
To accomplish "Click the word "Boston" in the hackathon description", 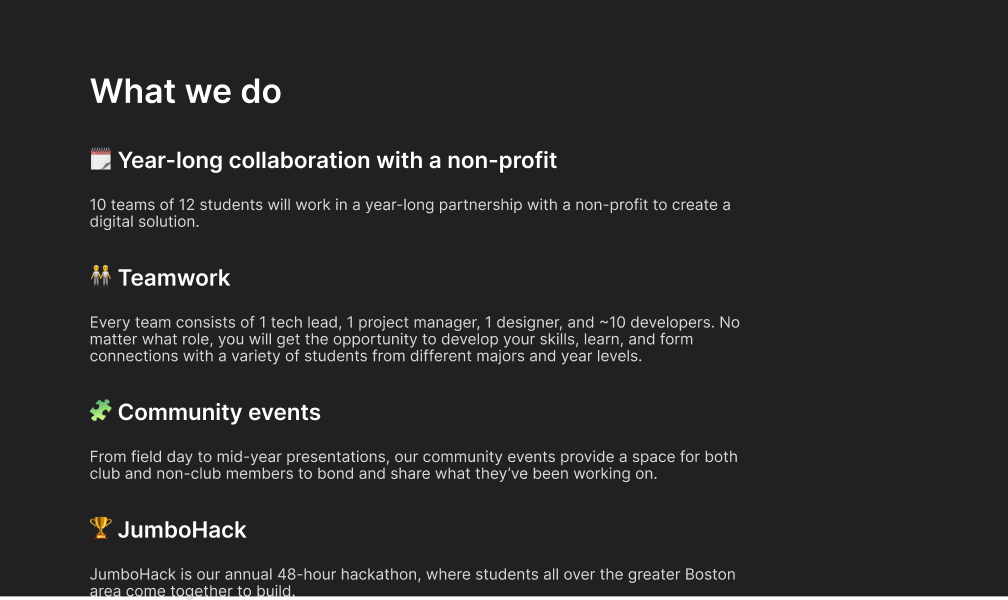I will tap(710, 574).
